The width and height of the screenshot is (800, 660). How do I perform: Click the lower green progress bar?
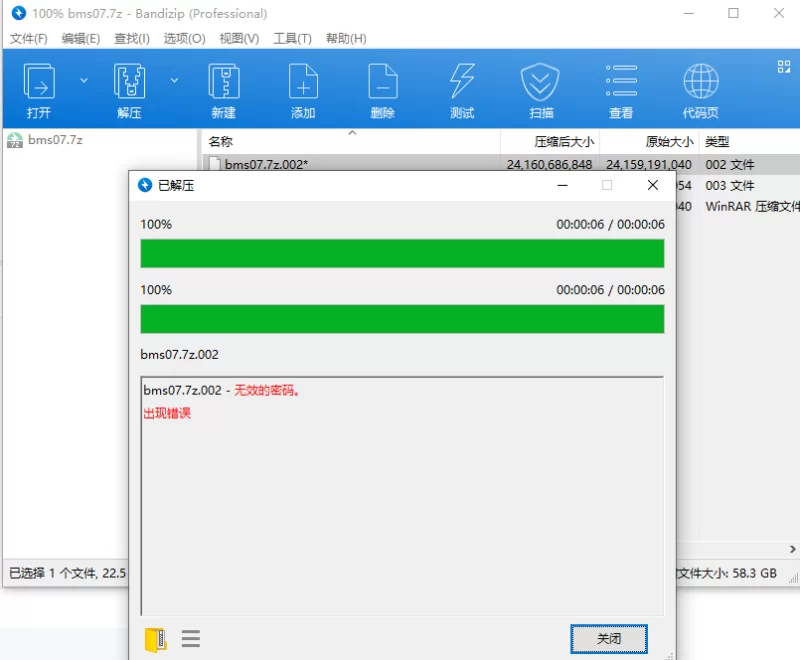point(402,319)
